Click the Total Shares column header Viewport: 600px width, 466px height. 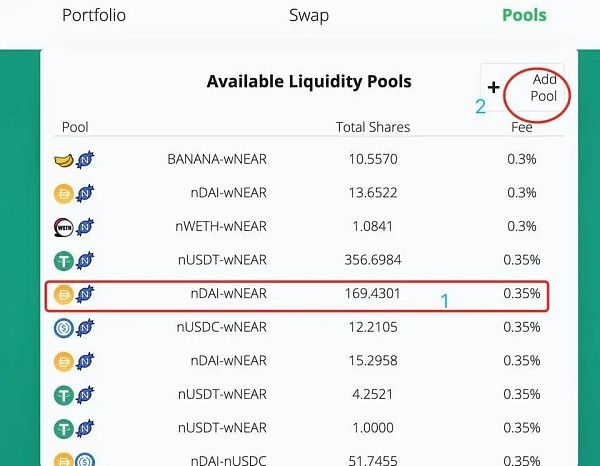[372, 128]
